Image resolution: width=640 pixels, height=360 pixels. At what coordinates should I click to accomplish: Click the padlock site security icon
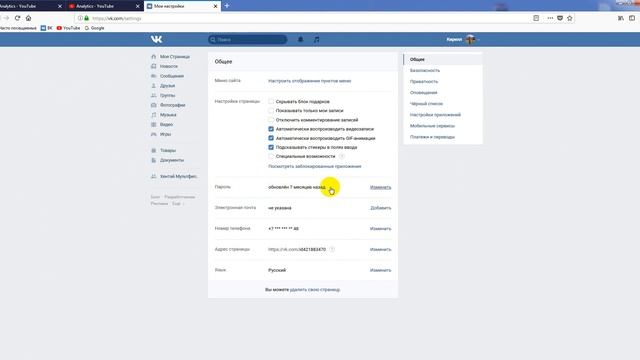pyautogui.click(x=87, y=18)
